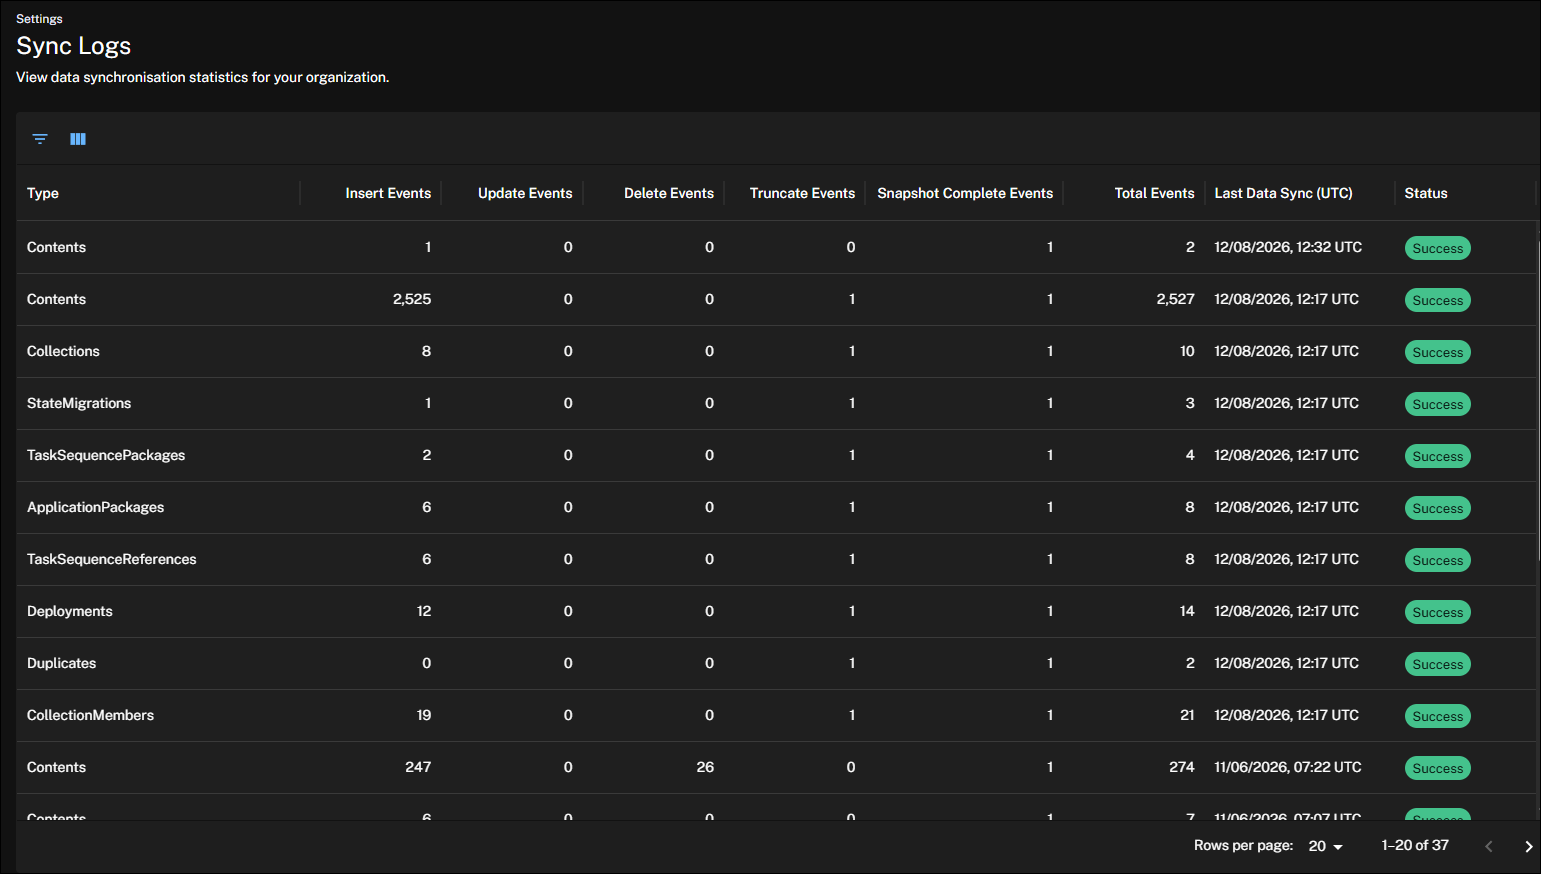Click the 26 delete events value
Image resolution: width=1541 pixels, height=874 pixels.
705,767
